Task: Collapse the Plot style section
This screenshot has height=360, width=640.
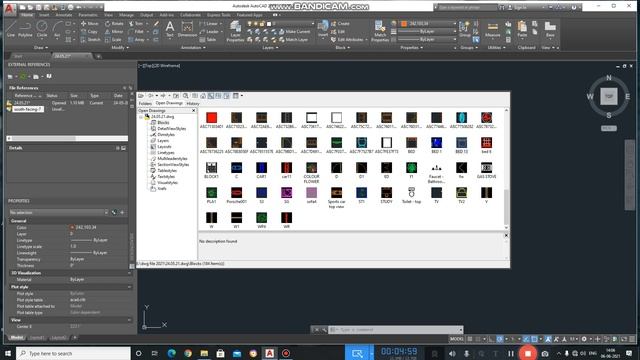Action: (129, 287)
